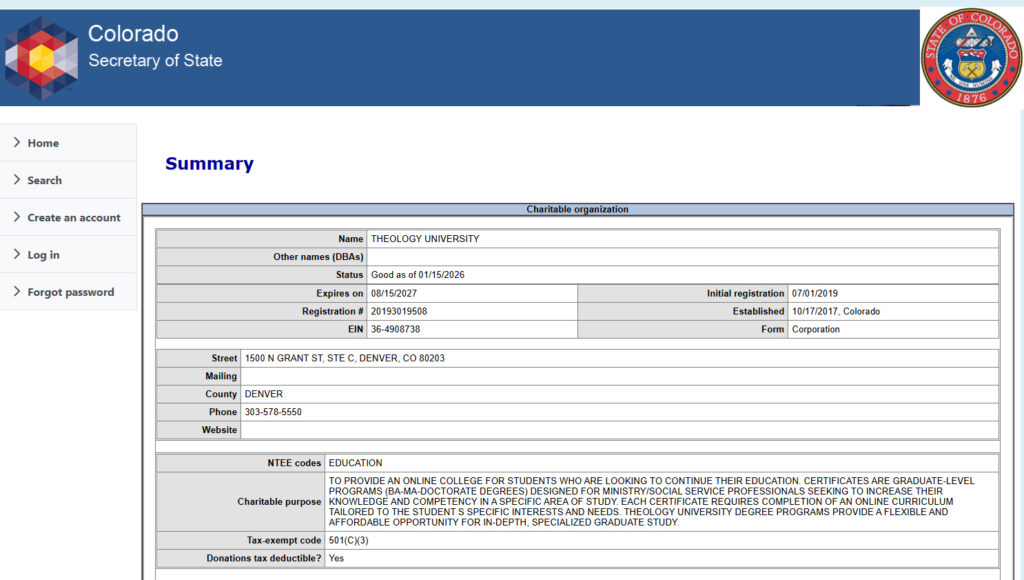
Task: Click the registration number 20193019508
Action: pyautogui.click(x=406, y=312)
